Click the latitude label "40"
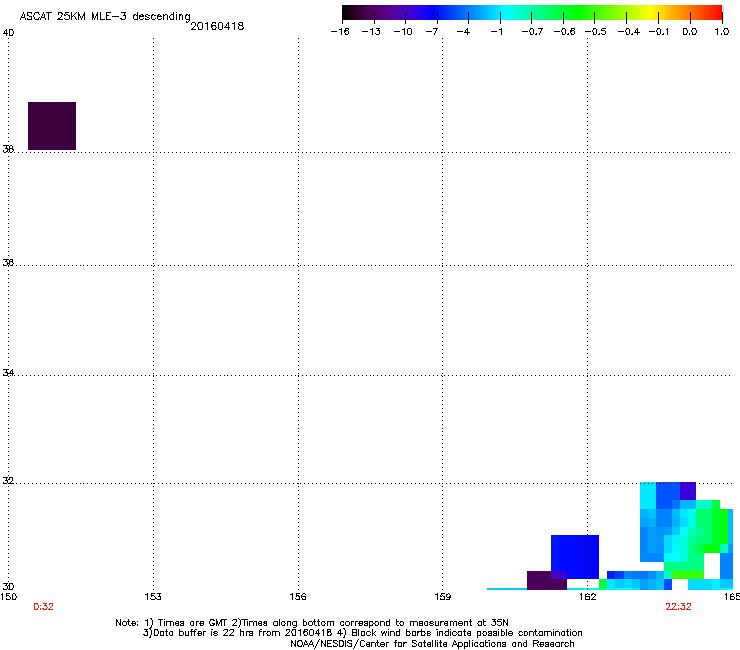The width and height of the screenshot is (740, 650). pyautogui.click(x=8, y=33)
